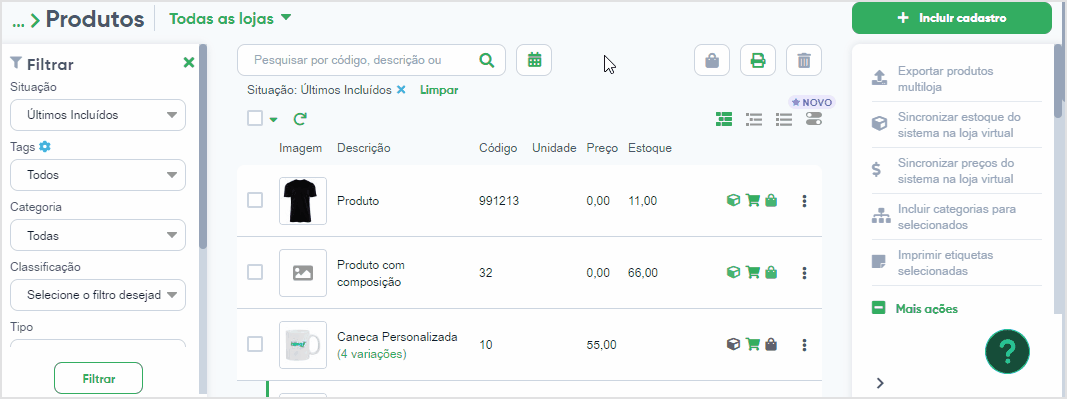
Task: Click the Filtrar button
Action: pos(99,379)
